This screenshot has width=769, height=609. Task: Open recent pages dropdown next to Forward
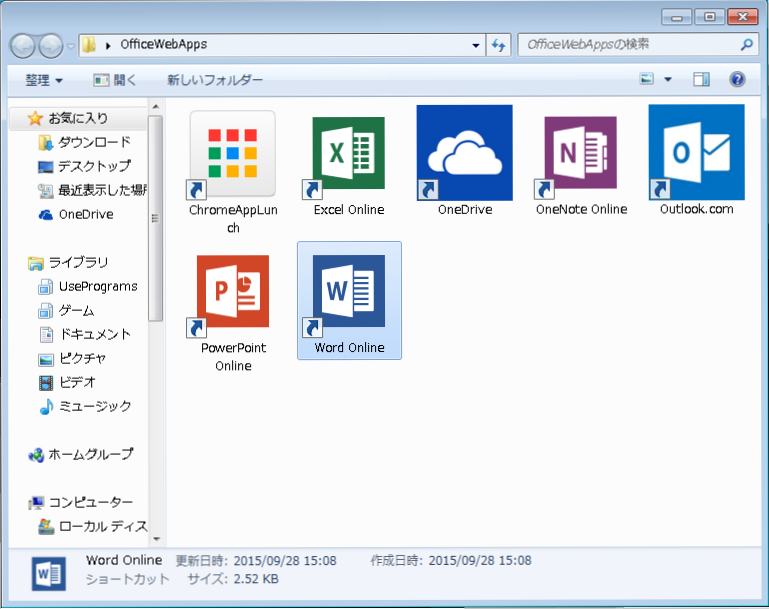[71, 46]
